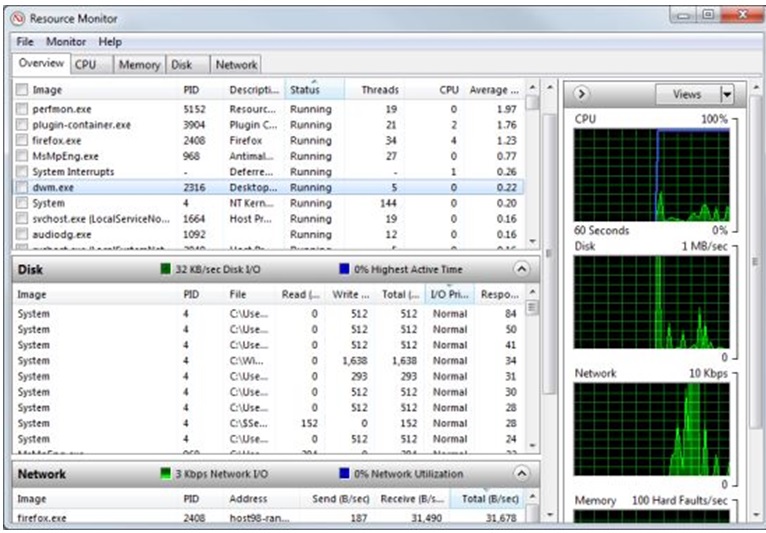This screenshot has width=766, height=533.
Task: Collapse the graphs pane with the arrow button
Action: (582, 94)
